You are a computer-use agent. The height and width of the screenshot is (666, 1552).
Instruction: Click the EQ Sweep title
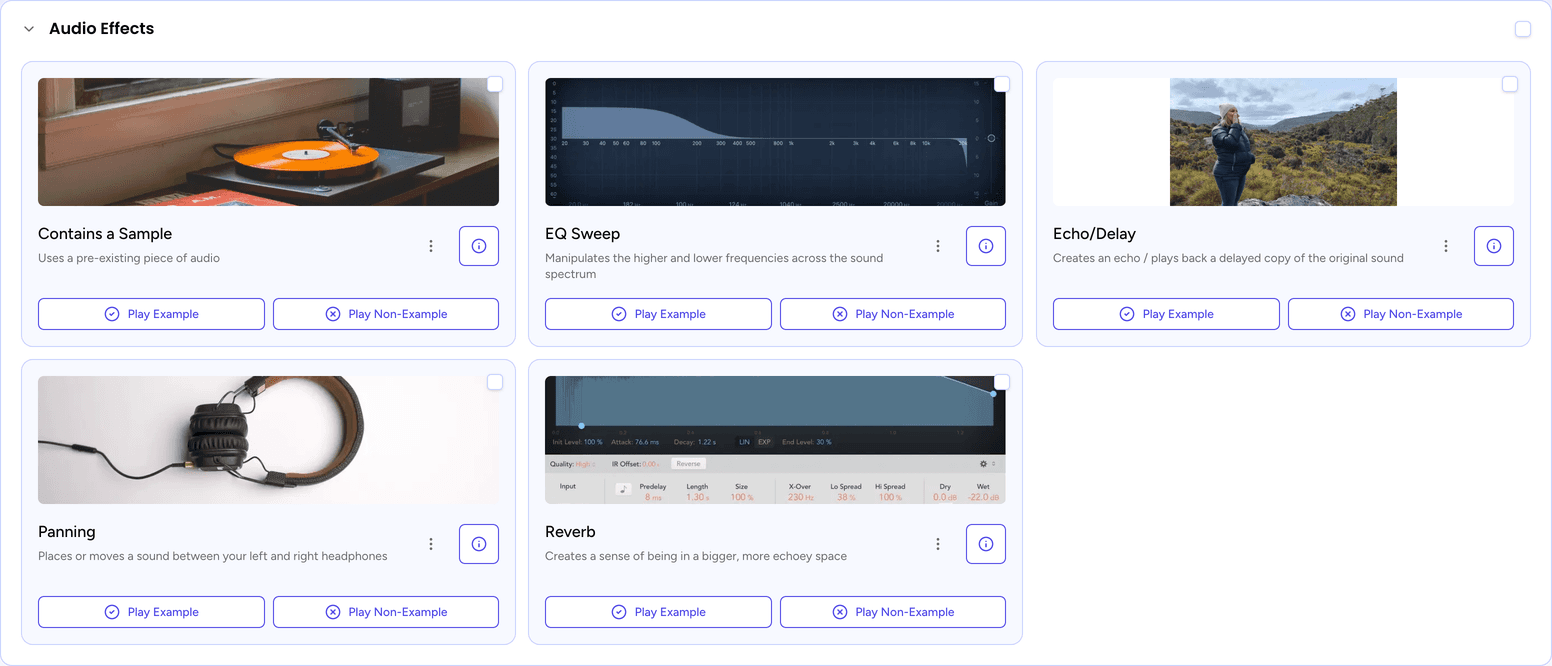point(582,234)
